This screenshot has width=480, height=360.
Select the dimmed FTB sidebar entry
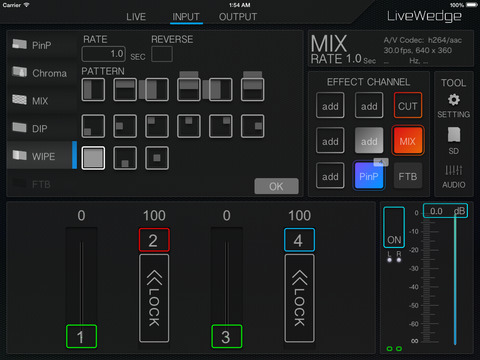click(42, 184)
